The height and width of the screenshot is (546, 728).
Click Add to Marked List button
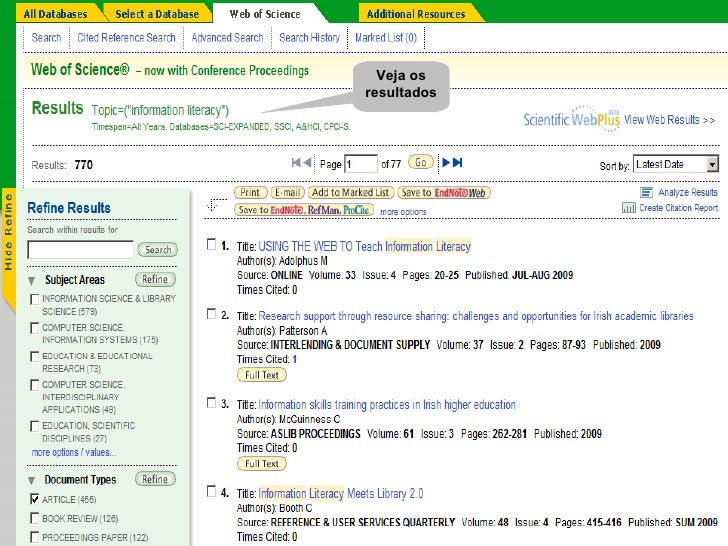[x=351, y=192]
